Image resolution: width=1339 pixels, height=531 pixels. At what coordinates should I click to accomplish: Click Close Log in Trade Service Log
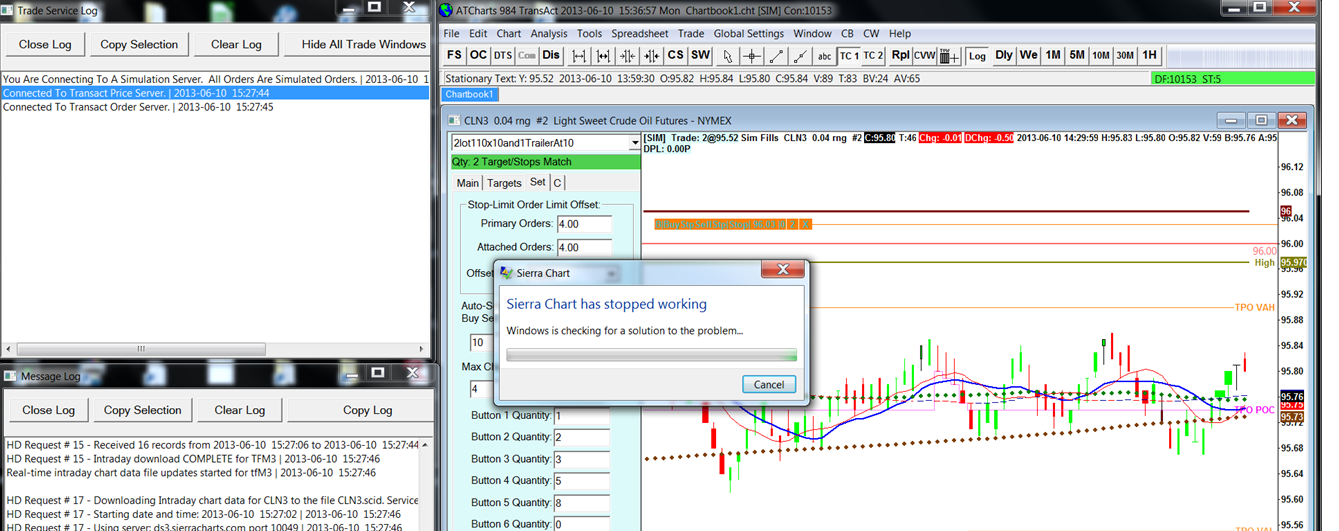(x=46, y=44)
